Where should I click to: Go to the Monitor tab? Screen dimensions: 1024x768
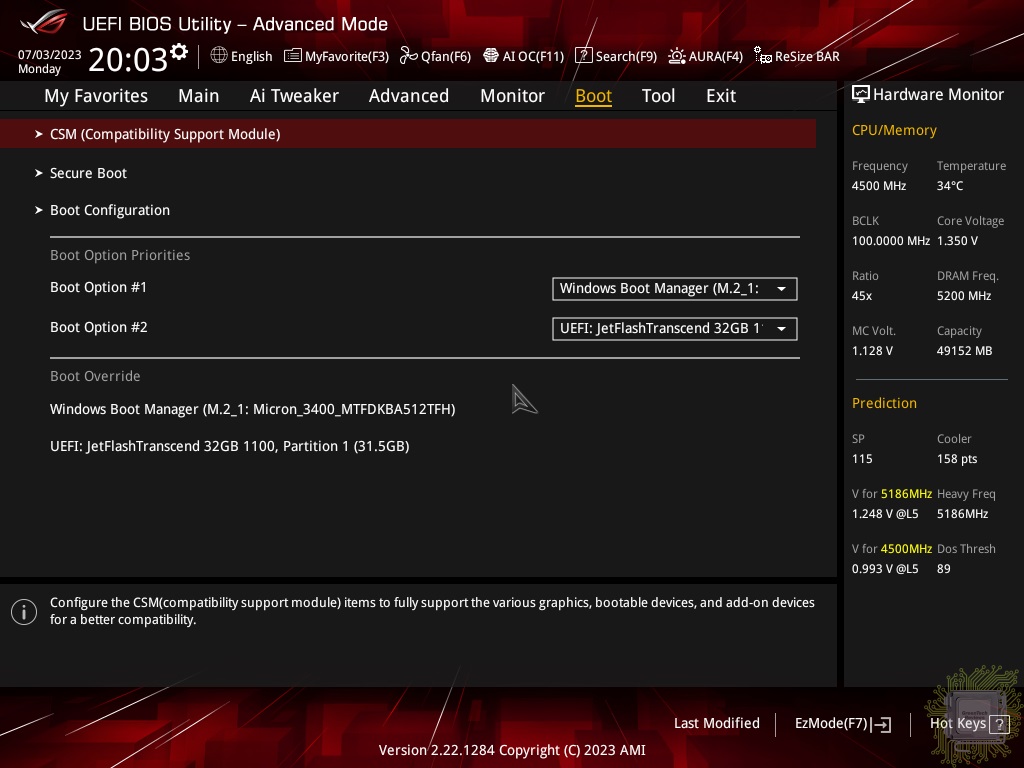pos(512,96)
